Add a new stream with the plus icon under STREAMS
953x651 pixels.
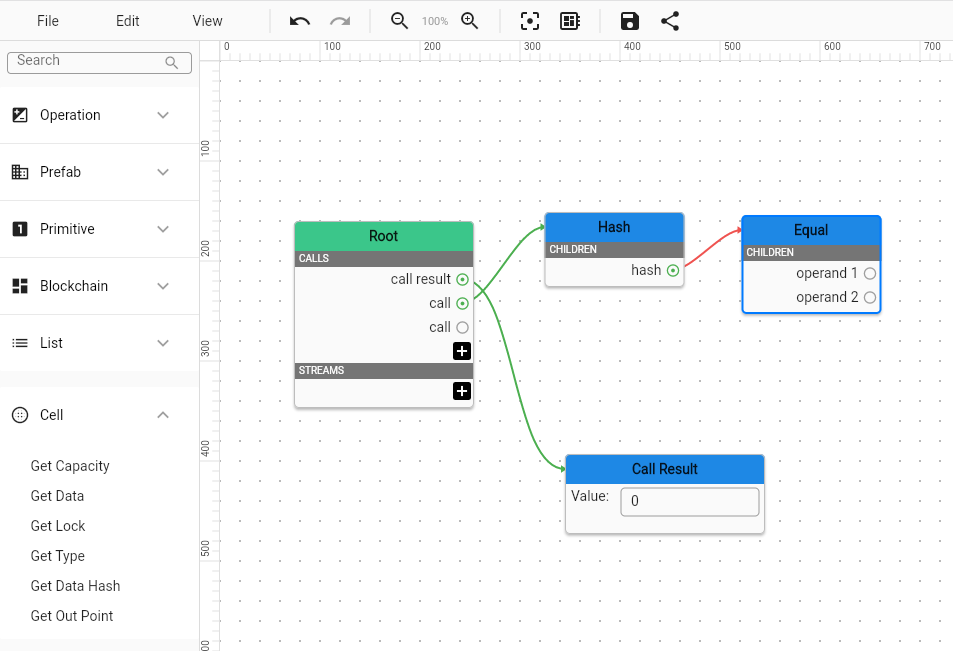click(x=462, y=391)
